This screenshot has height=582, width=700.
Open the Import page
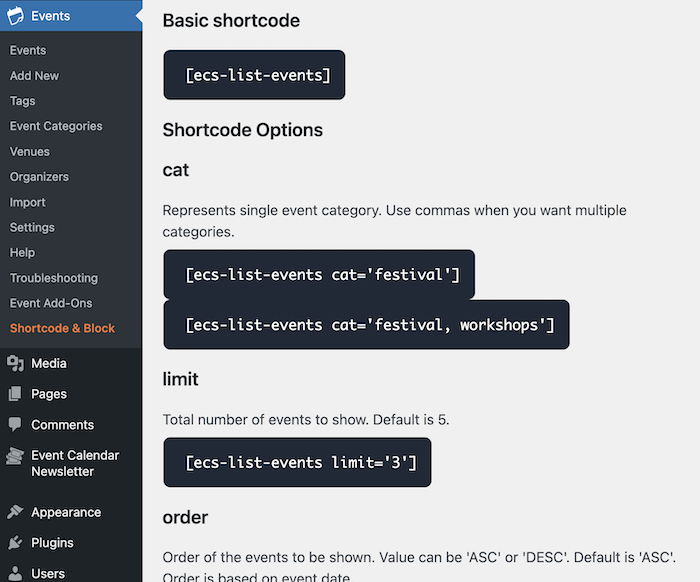click(28, 202)
